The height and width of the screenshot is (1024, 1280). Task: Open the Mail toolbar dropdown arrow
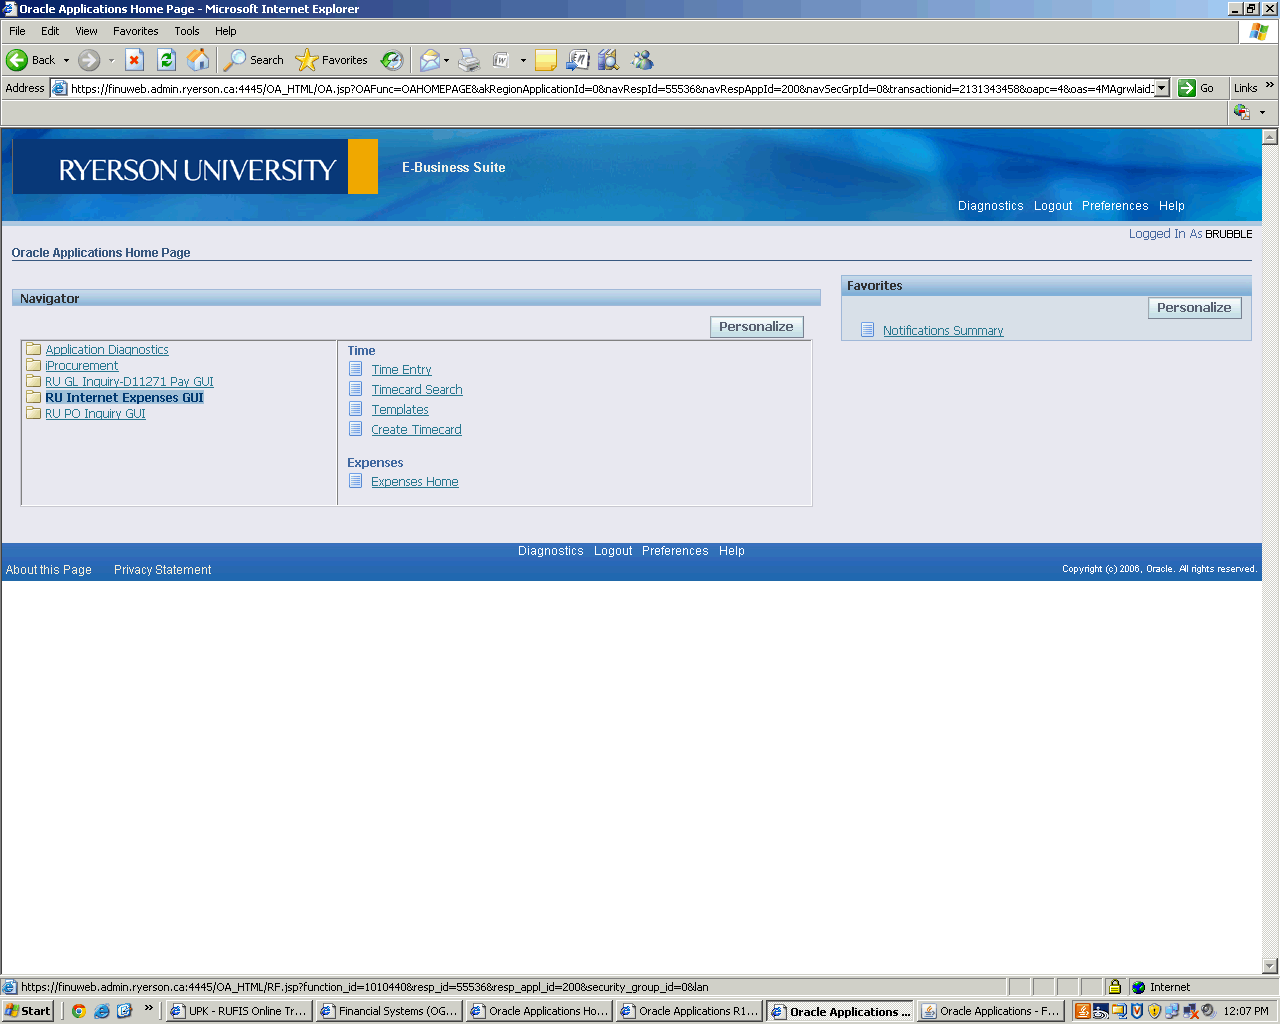coord(446,60)
